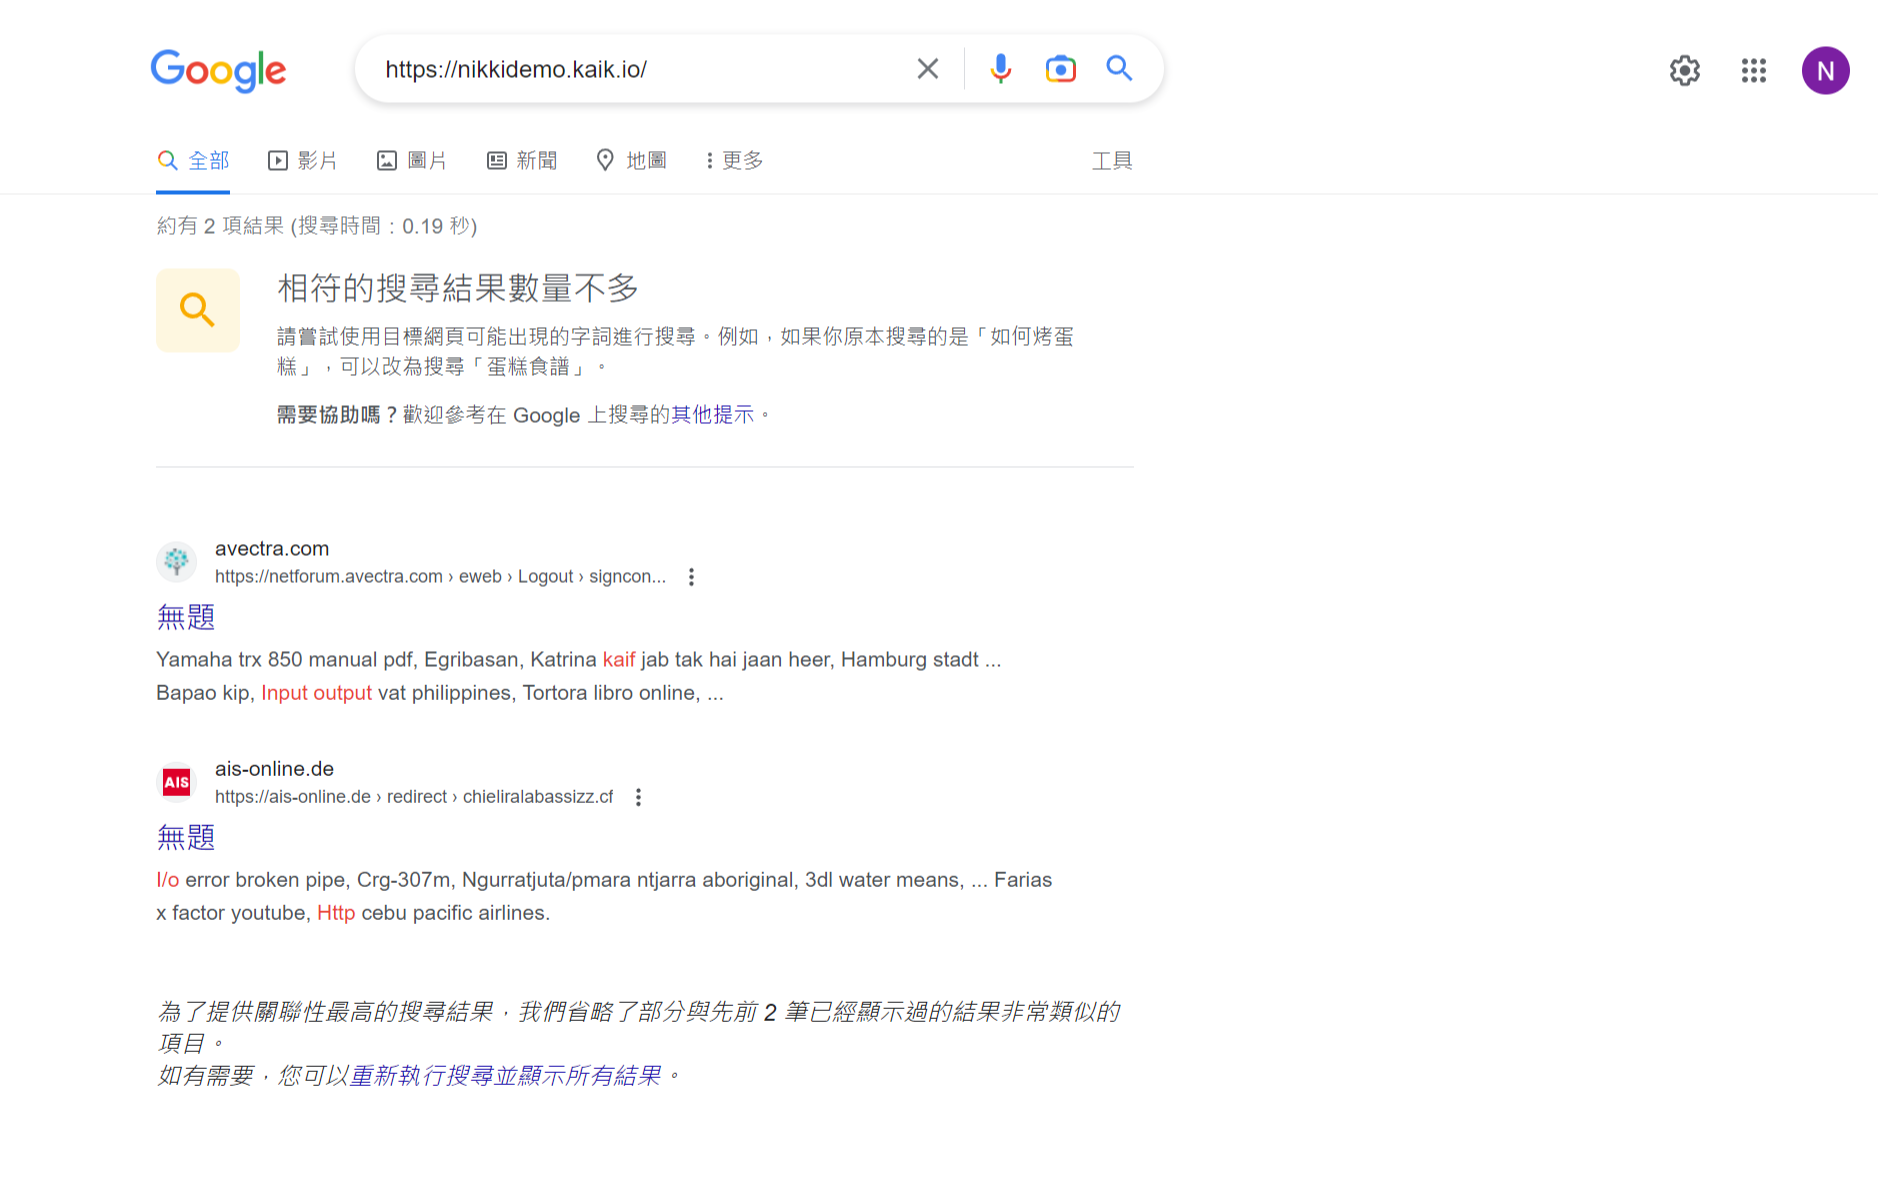Click the AIS favicon beside ais-online.de
Viewport: 1878px width, 1191px height.
pyautogui.click(x=176, y=782)
